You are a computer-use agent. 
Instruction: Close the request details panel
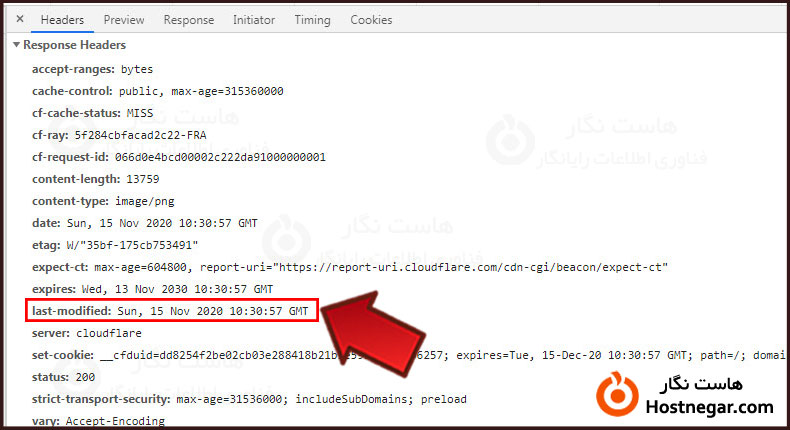(20, 19)
